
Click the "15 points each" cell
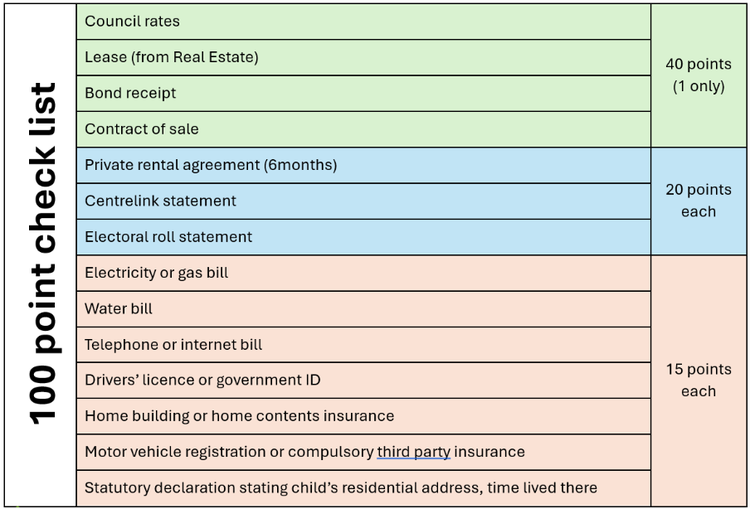(x=698, y=380)
